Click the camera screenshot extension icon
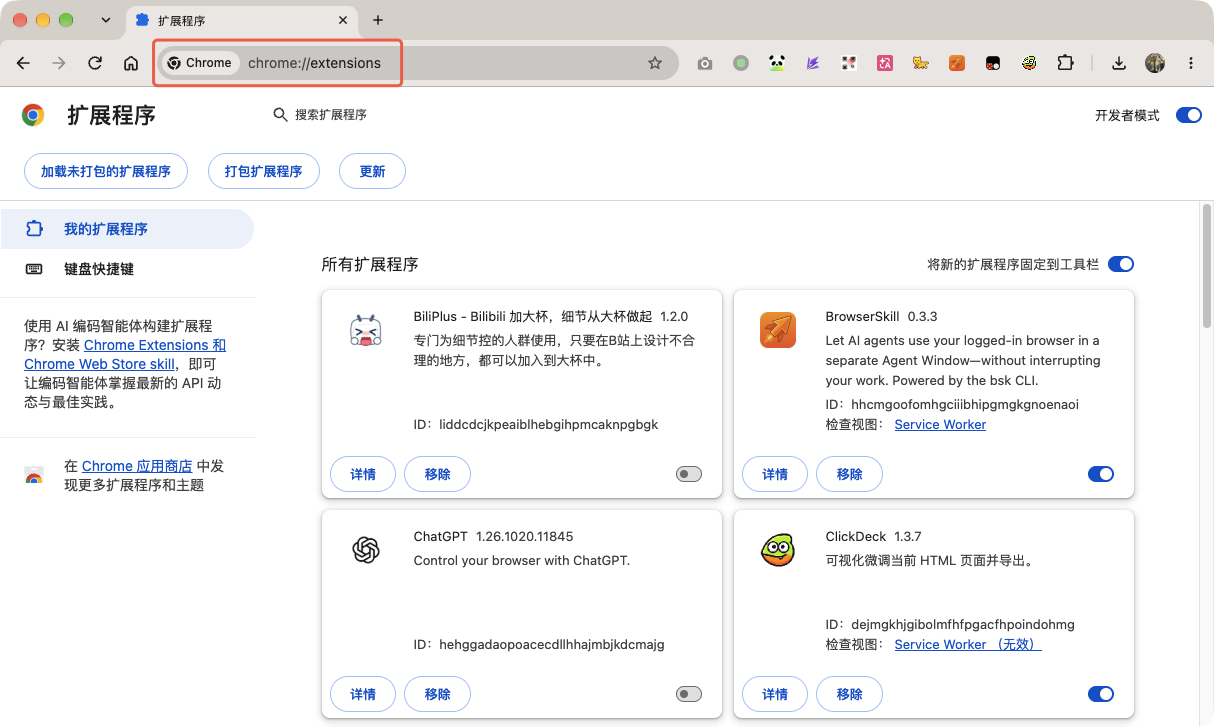The height and width of the screenshot is (727, 1214). tap(705, 63)
